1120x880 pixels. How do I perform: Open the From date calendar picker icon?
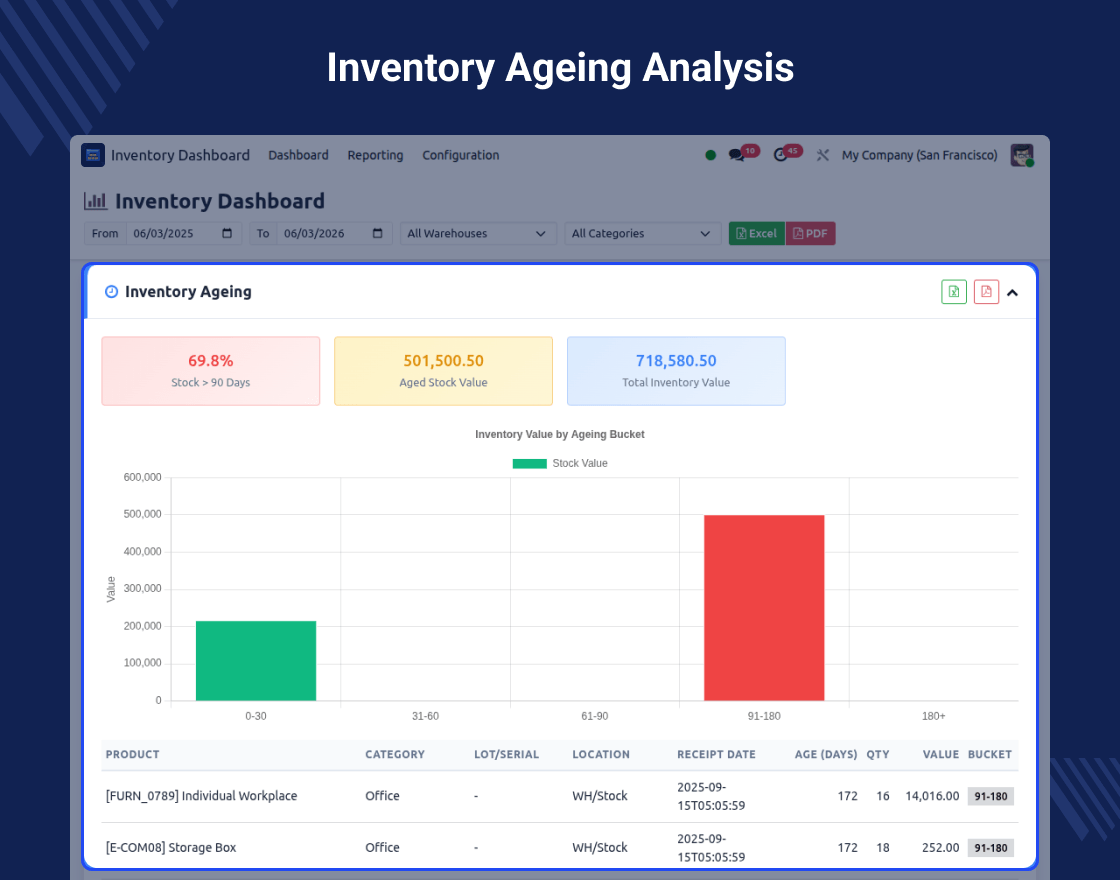pos(227,234)
